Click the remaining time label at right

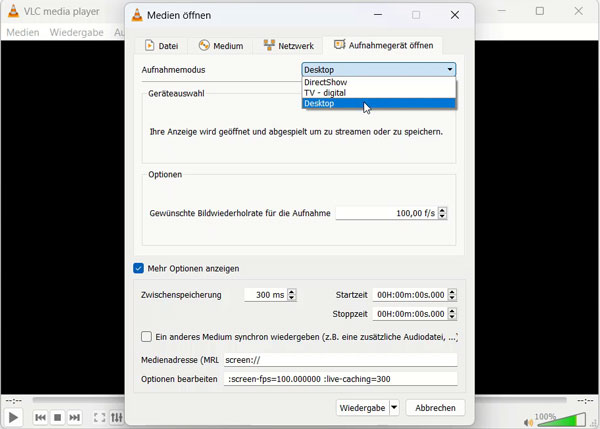585,401
